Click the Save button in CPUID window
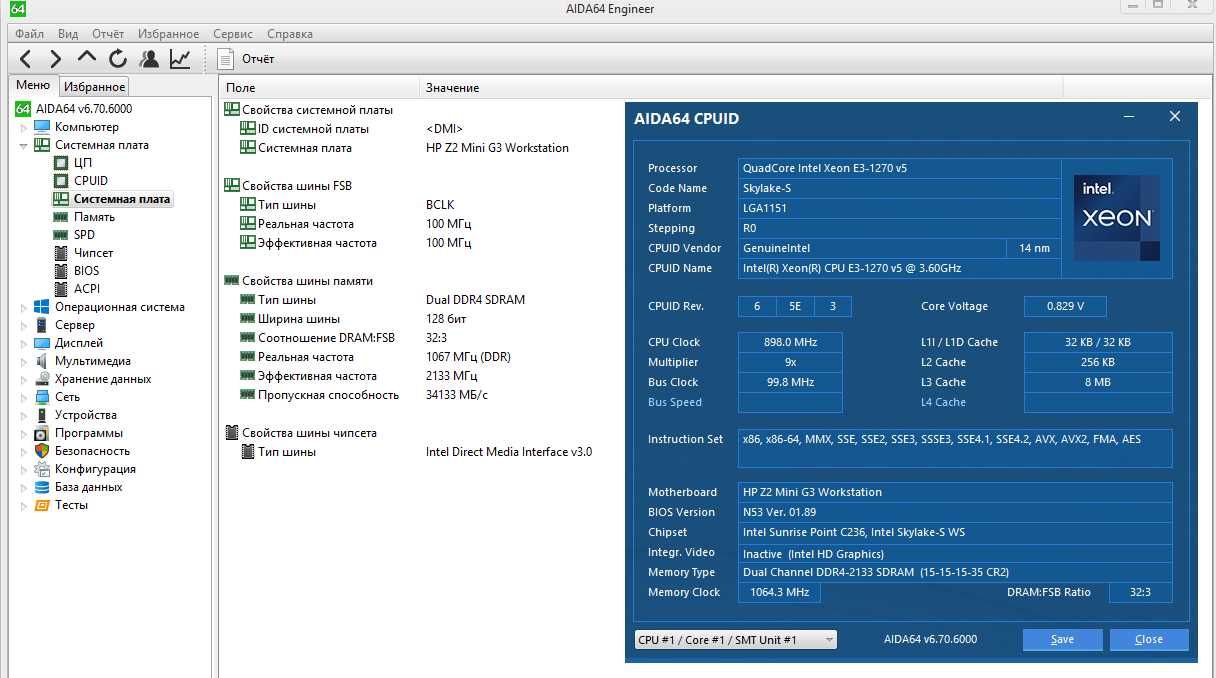This screenshot has height=678, width=1216. tap(1062, 639)
